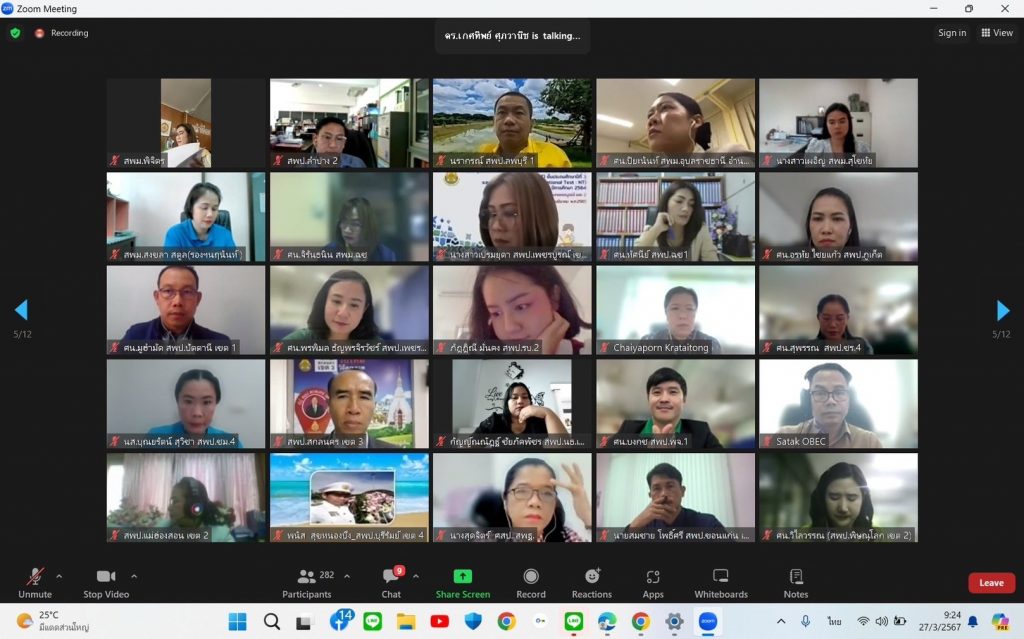
Task: Open File Explorer from taskbar
Action: coord(406,621)
